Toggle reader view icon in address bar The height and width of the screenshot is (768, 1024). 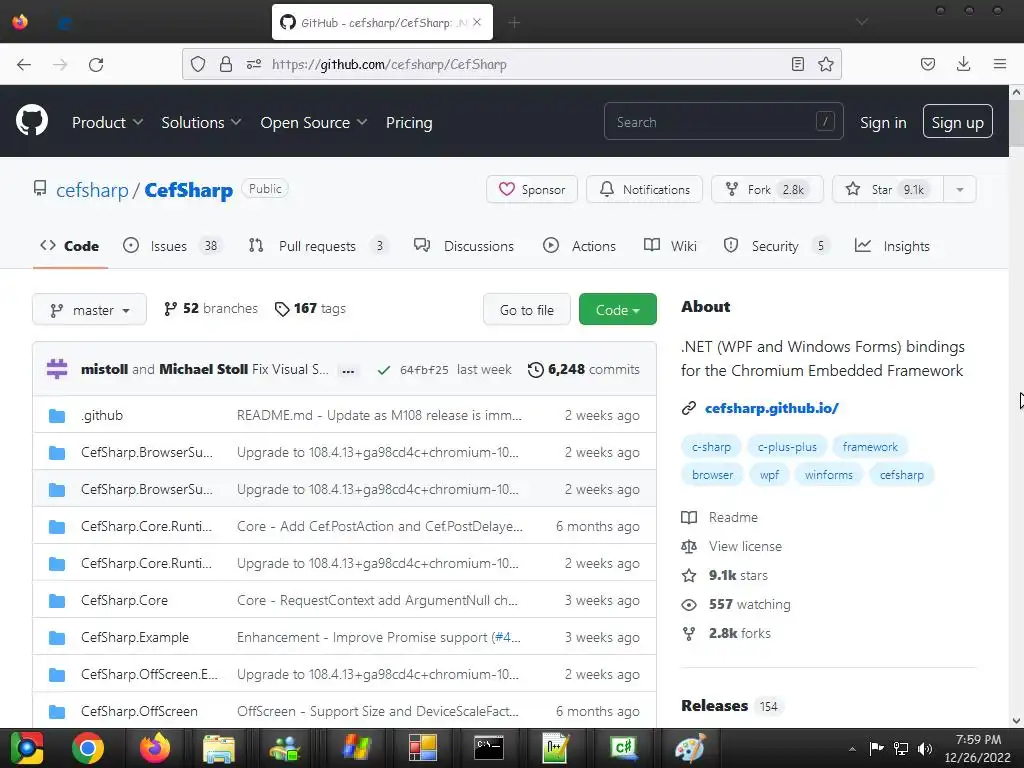(x=797, y=64)
